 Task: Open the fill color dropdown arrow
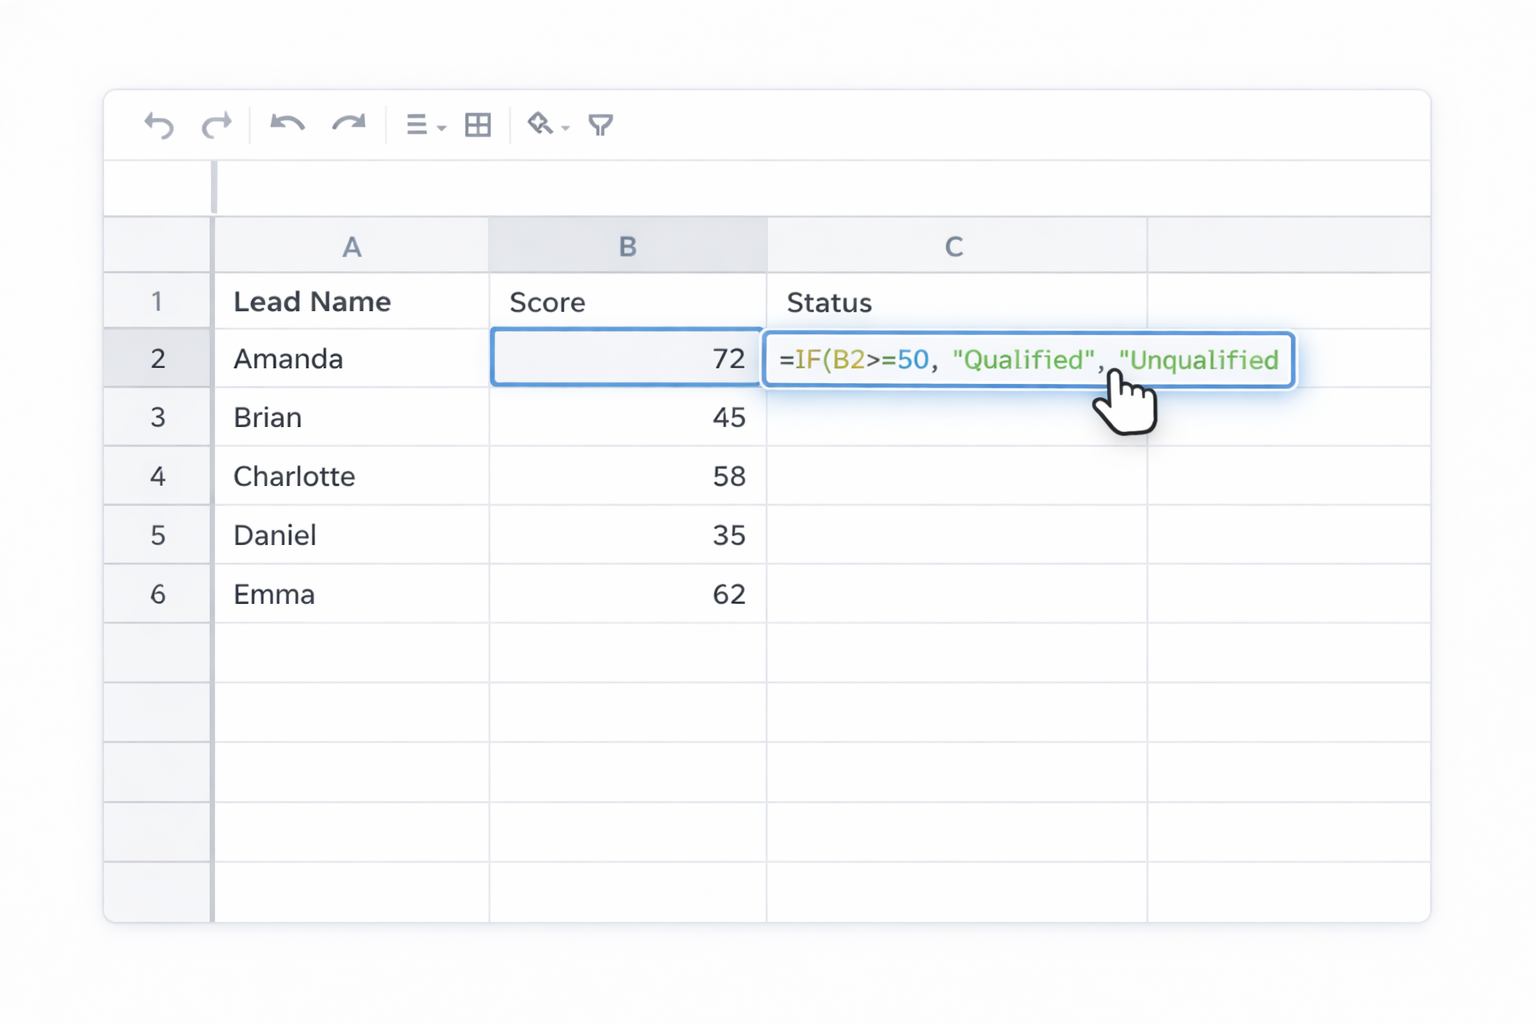(565, 128)
